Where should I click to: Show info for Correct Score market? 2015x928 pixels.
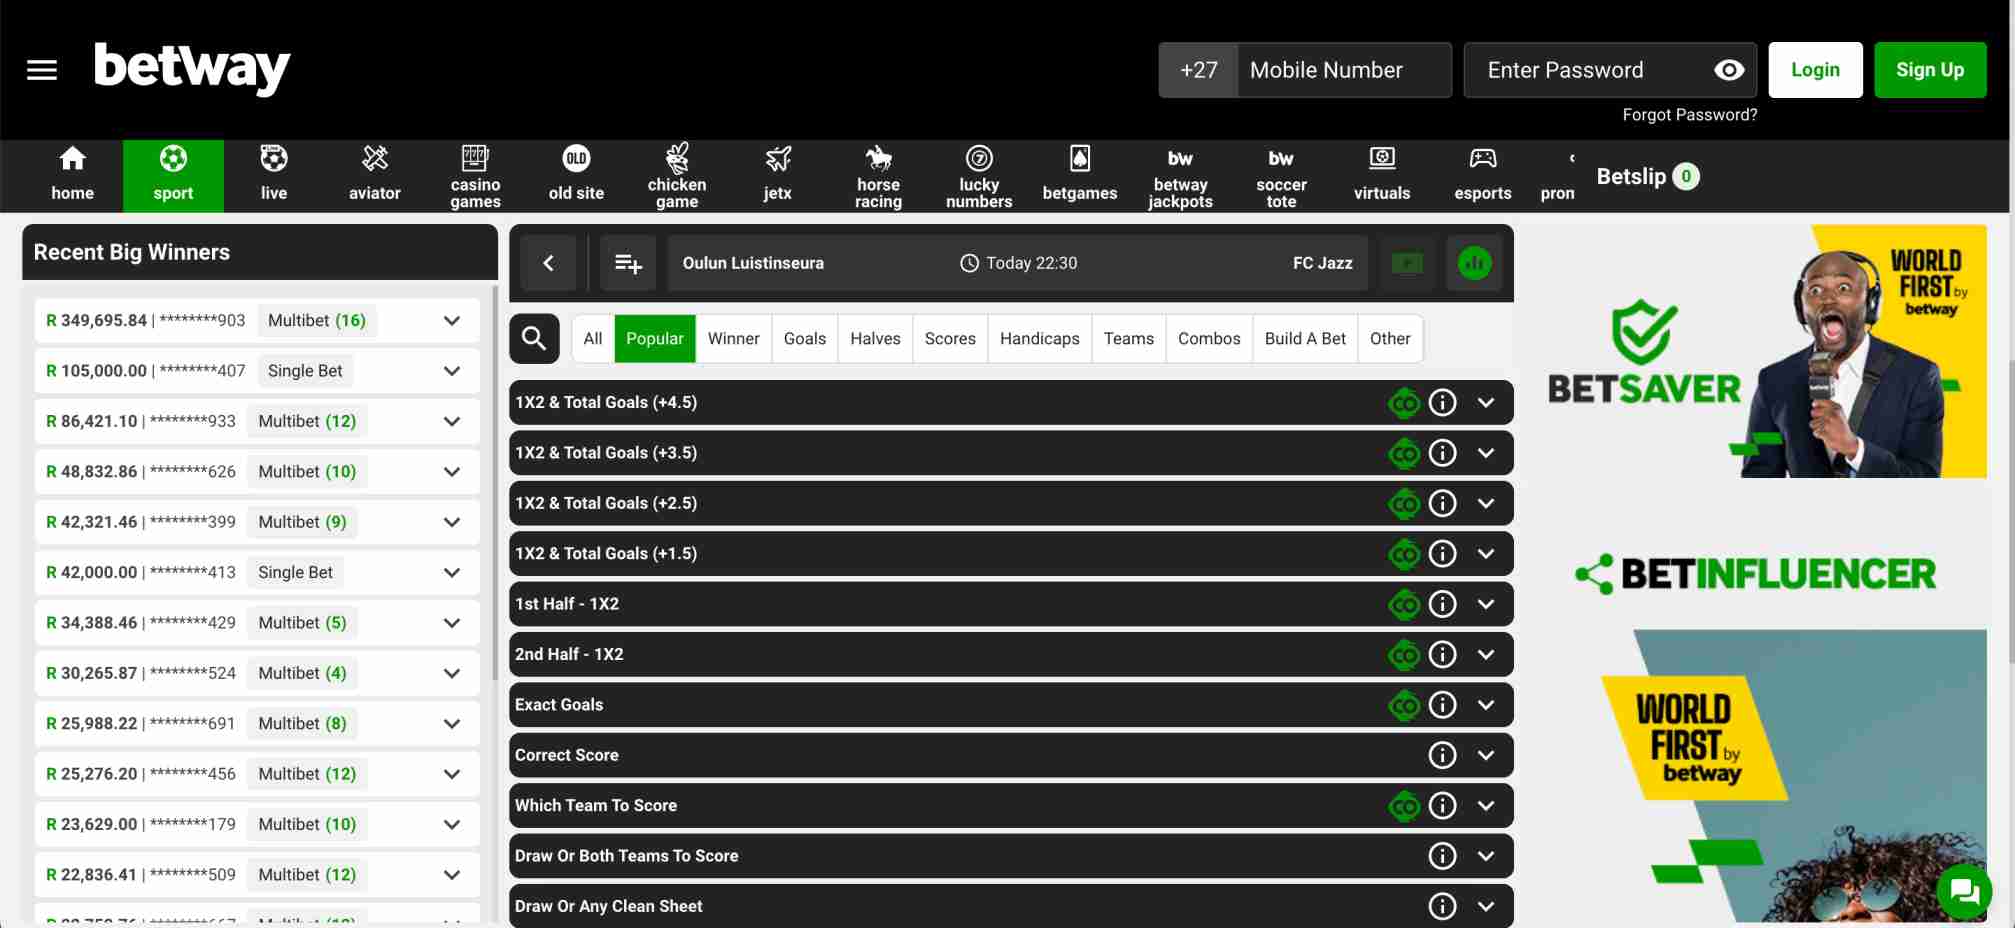pyautogui.click(x=1442, y=755)
